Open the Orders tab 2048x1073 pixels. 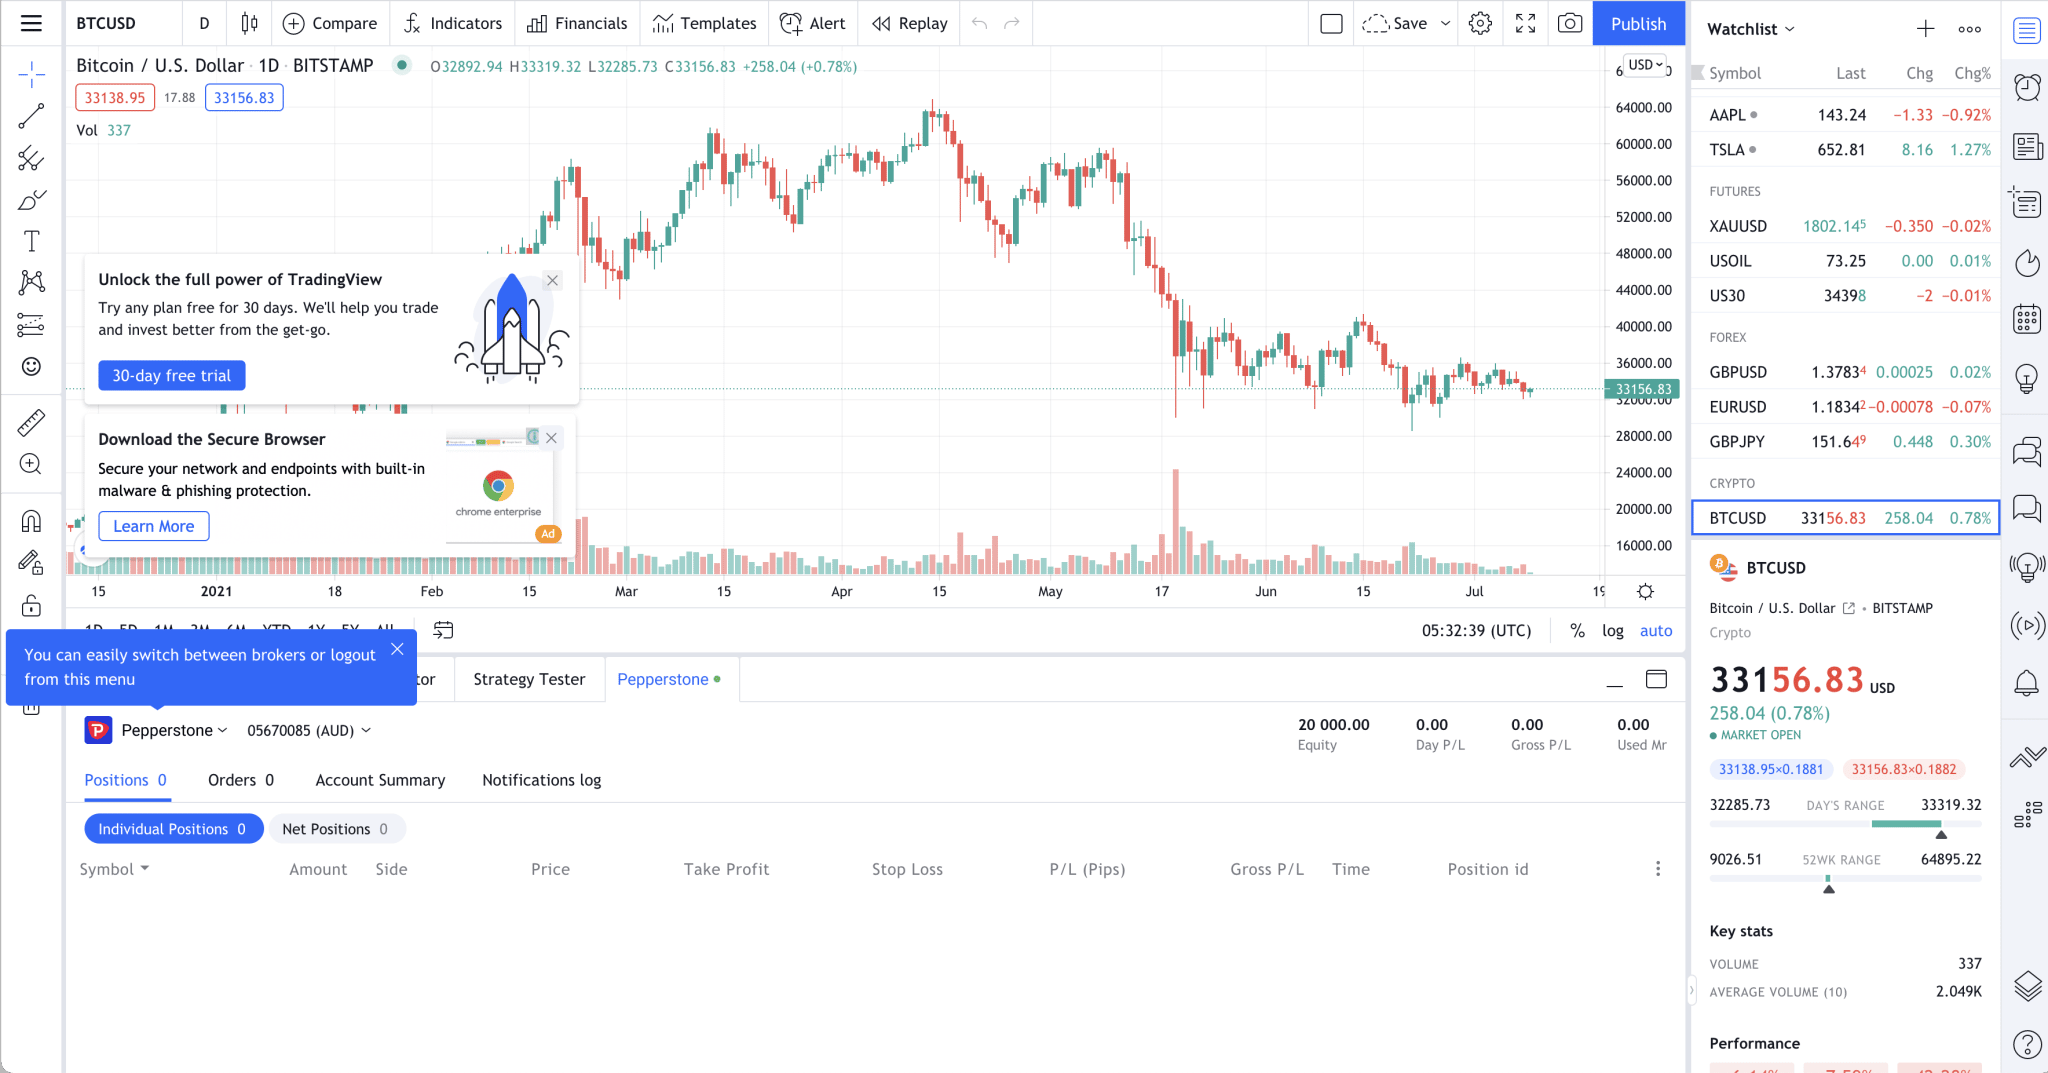241,780
